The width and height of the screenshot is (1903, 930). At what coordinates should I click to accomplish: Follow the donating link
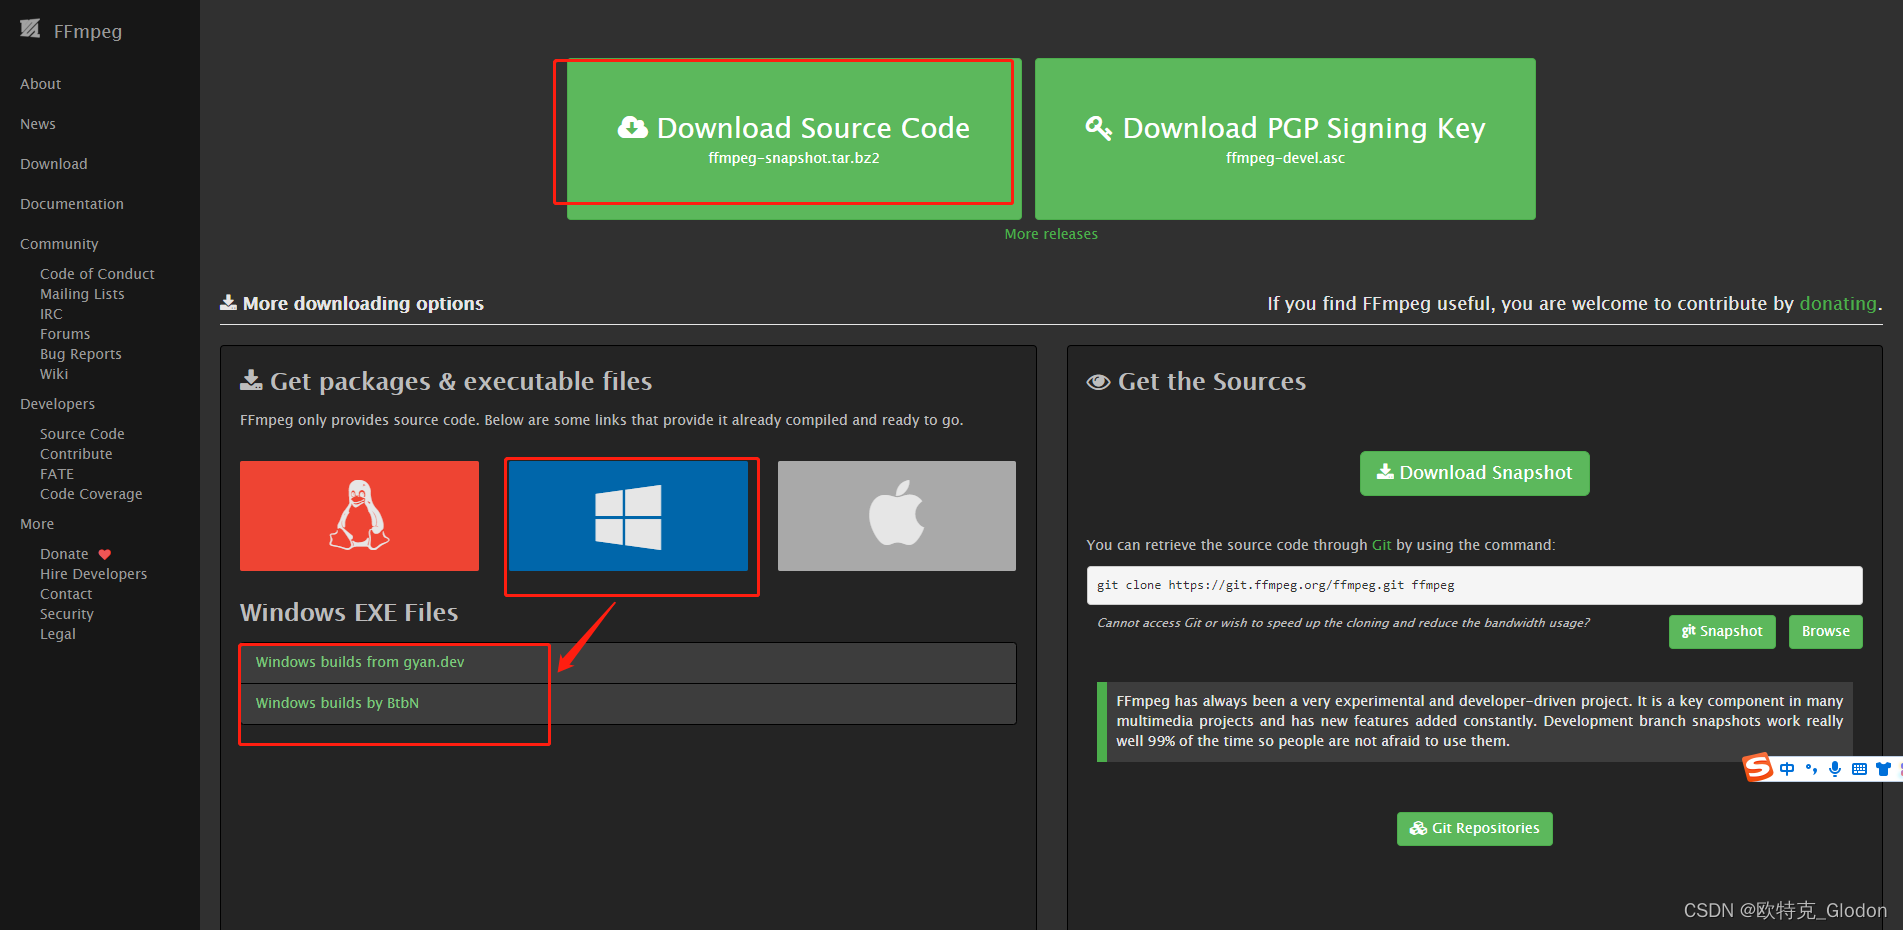point(1838,303)
